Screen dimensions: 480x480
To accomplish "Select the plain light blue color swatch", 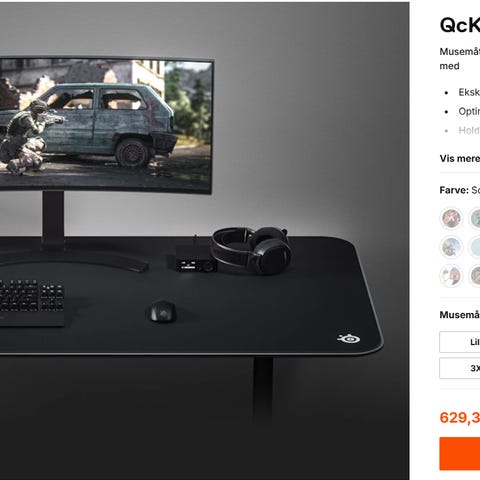I will [x=475, y=247].
